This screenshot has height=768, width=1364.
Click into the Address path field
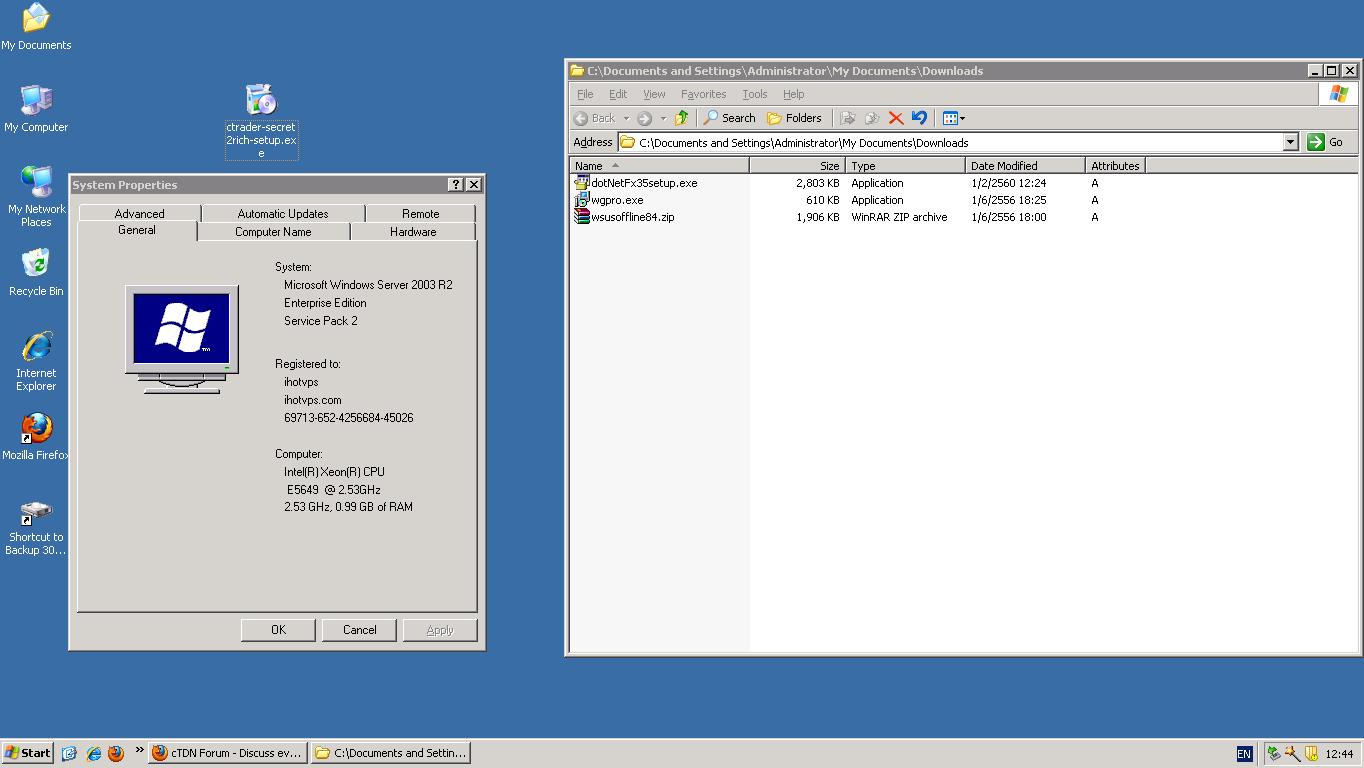point(950,142)
